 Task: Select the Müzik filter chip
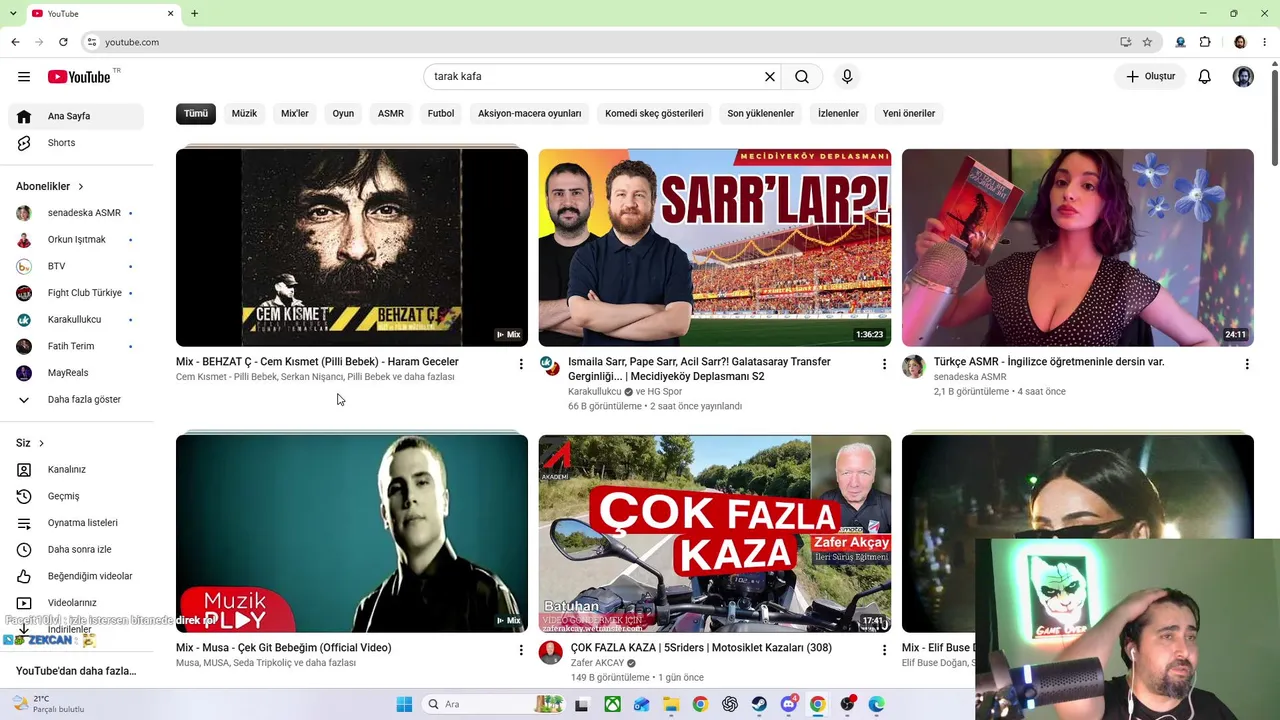coord(244,113)
